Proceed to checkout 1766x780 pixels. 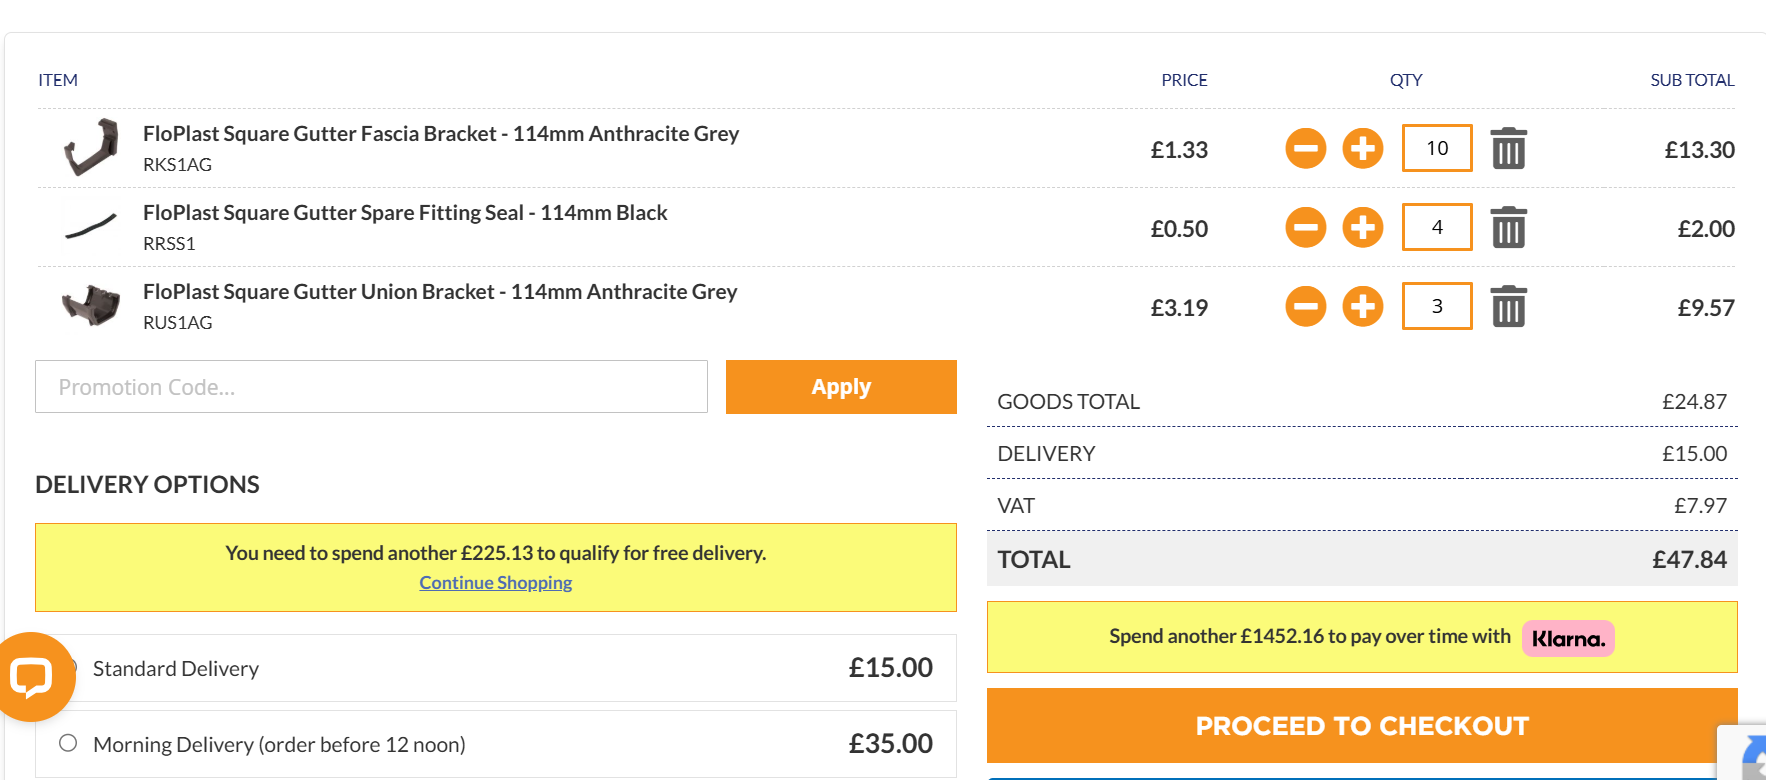coord(1361,726)
